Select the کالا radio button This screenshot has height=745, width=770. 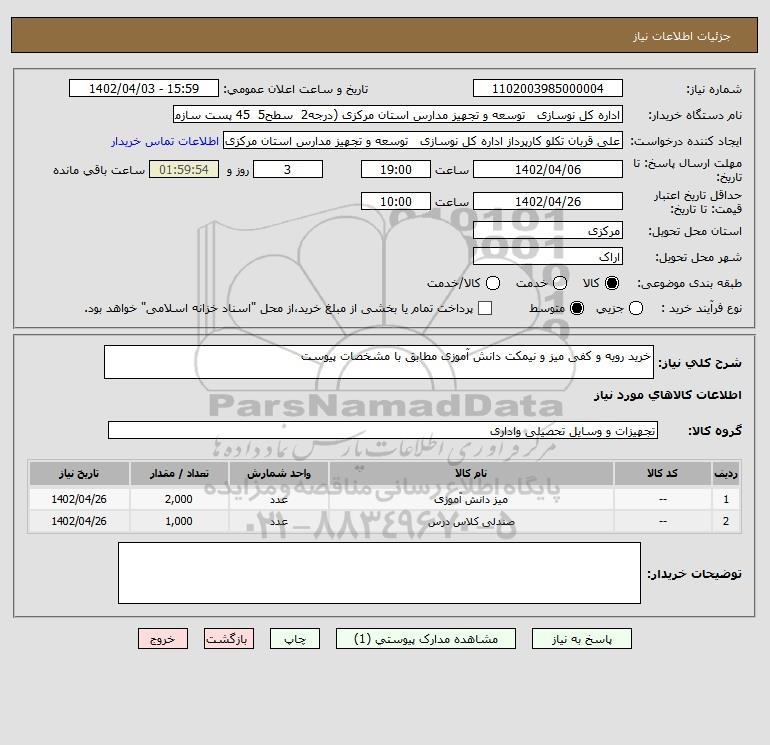612,283
